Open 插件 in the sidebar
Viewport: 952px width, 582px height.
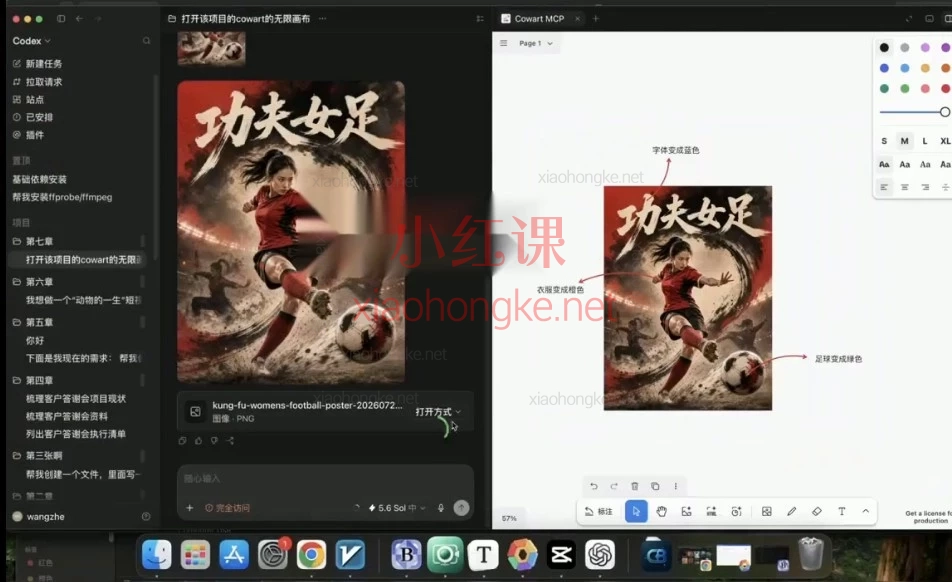click(29, 135)
